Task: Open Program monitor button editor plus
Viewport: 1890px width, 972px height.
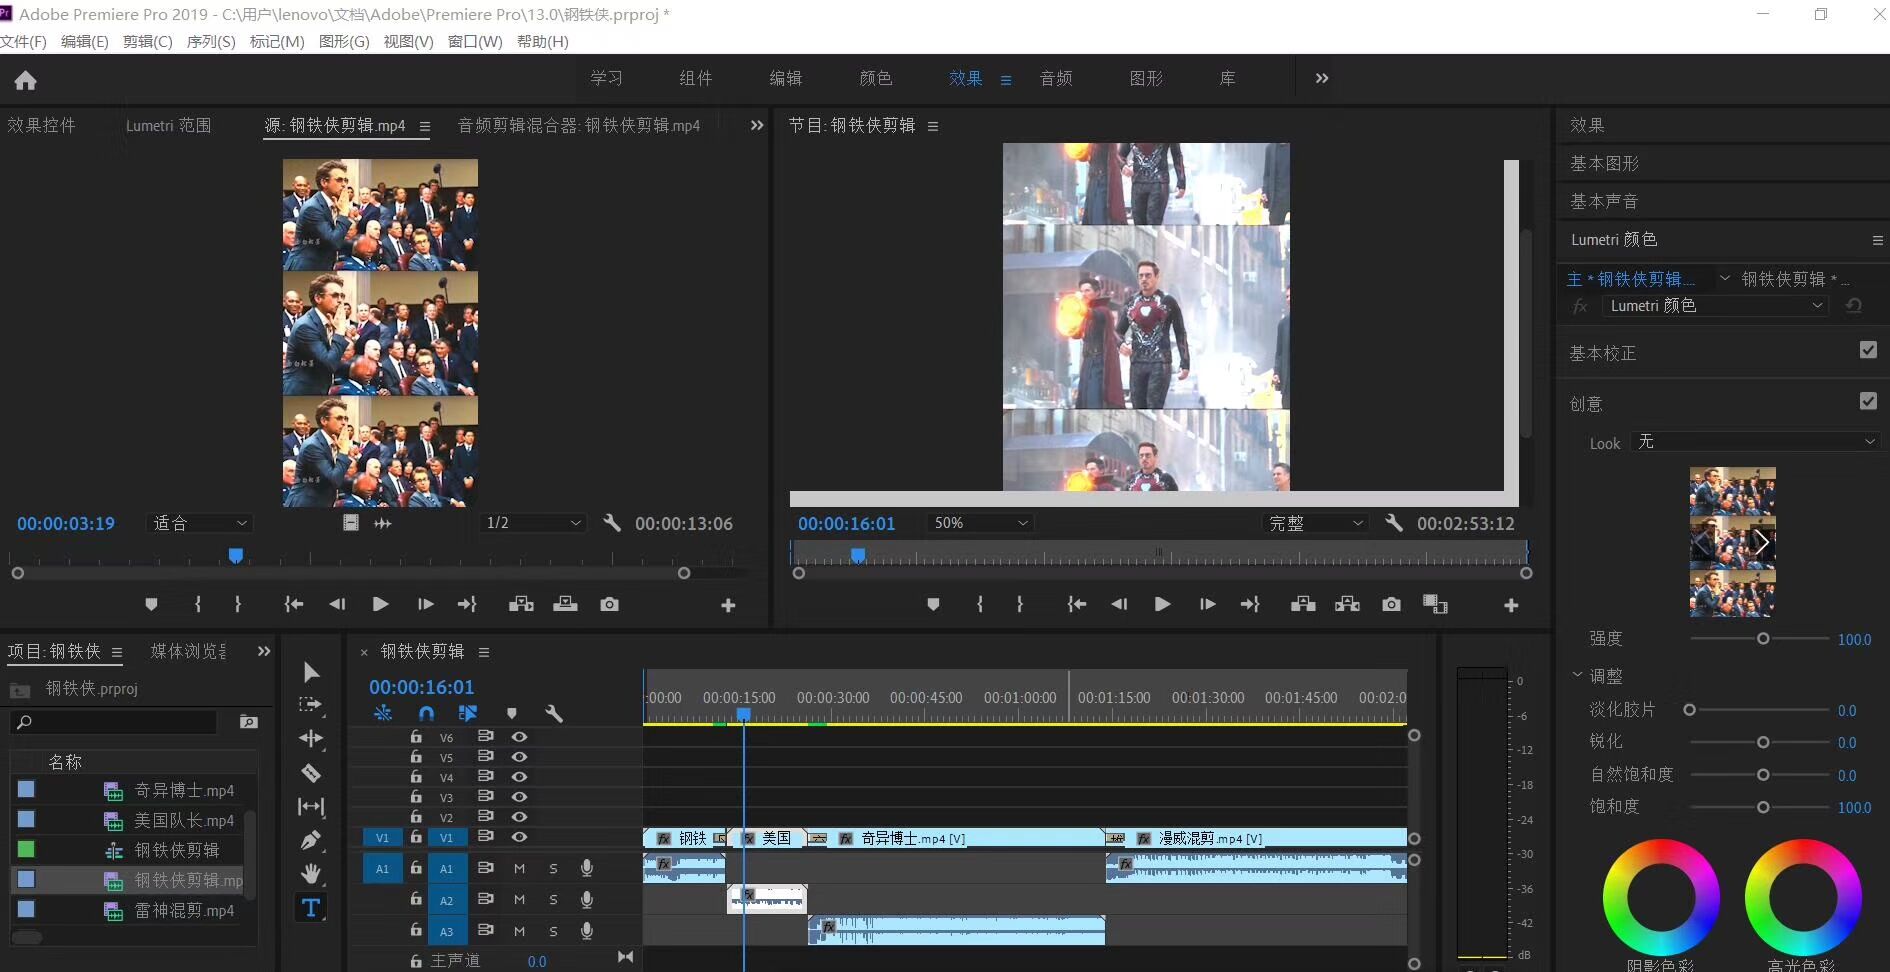Action: pyautogui.click(x=1511, y=605)
